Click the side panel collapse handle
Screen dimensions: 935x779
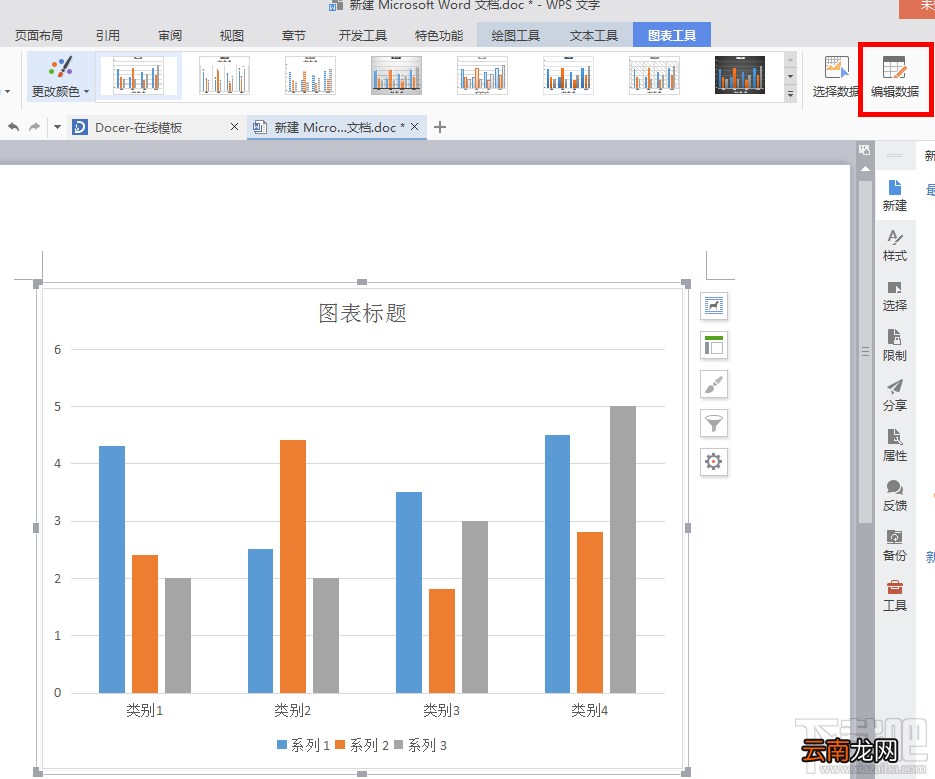(x=894, y=156)
